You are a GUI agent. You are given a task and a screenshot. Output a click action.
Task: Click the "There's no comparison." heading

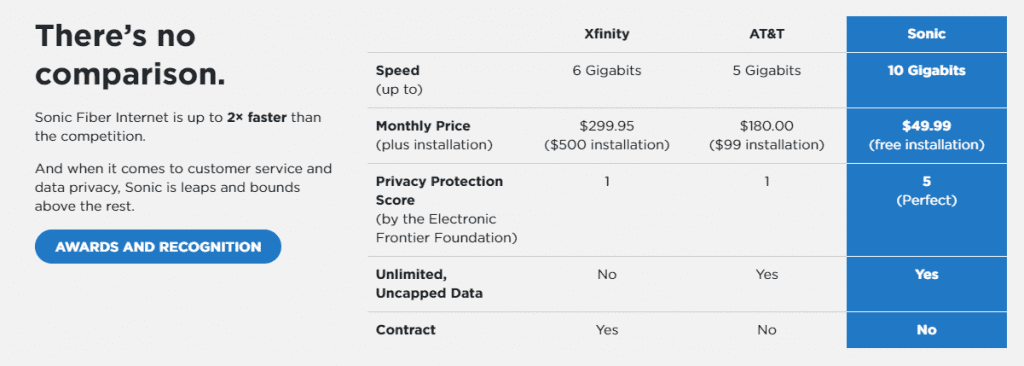coord(130,55)
